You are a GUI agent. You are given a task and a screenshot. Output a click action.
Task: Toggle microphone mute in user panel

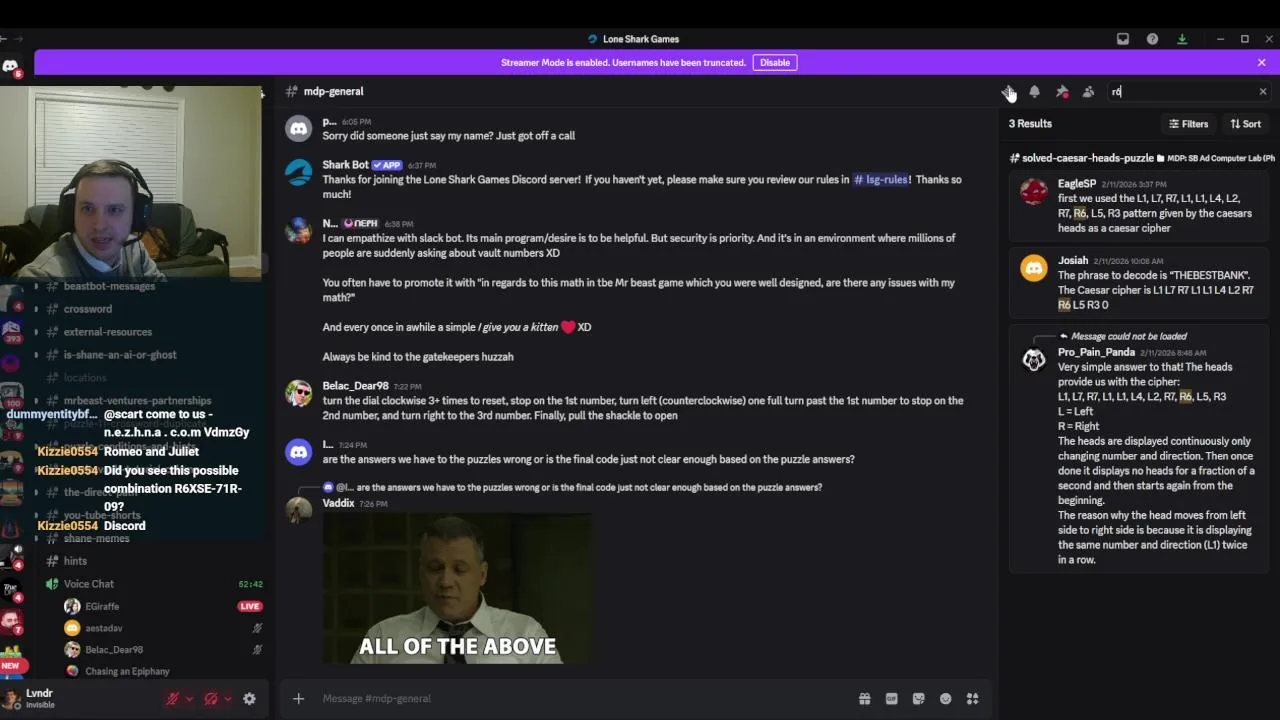(x=172, y=699)
